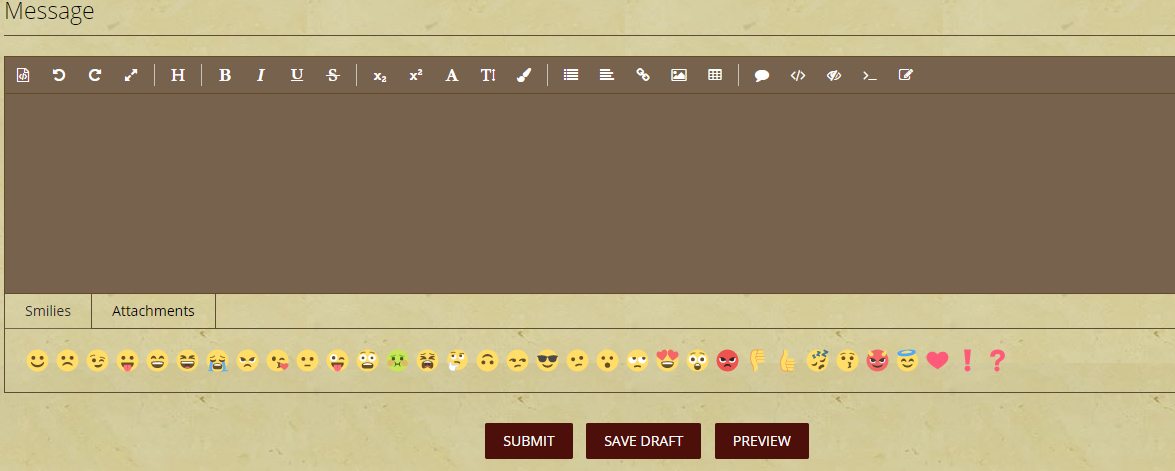This screenshot has width=1175, height=471.
Task: Open the font size (T) picker
Action: 488,75
